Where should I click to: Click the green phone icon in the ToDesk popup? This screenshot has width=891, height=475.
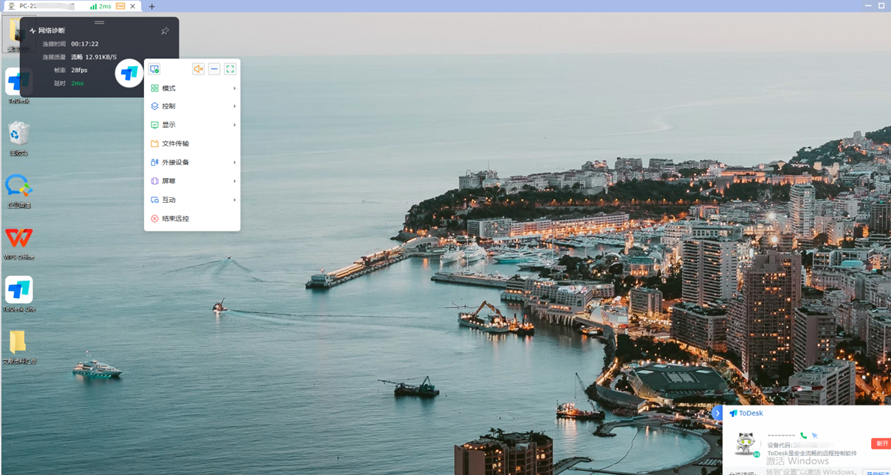(803, 435)
